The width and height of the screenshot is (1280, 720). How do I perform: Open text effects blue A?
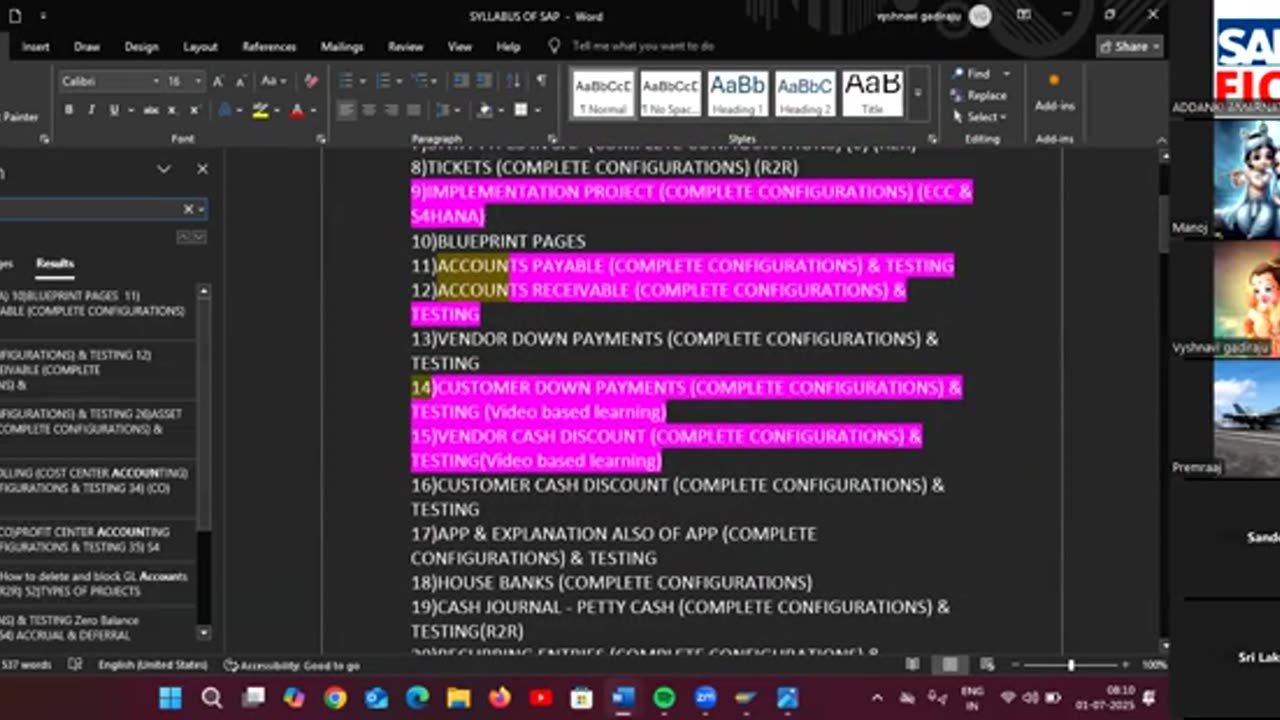[x=225, y=110]
